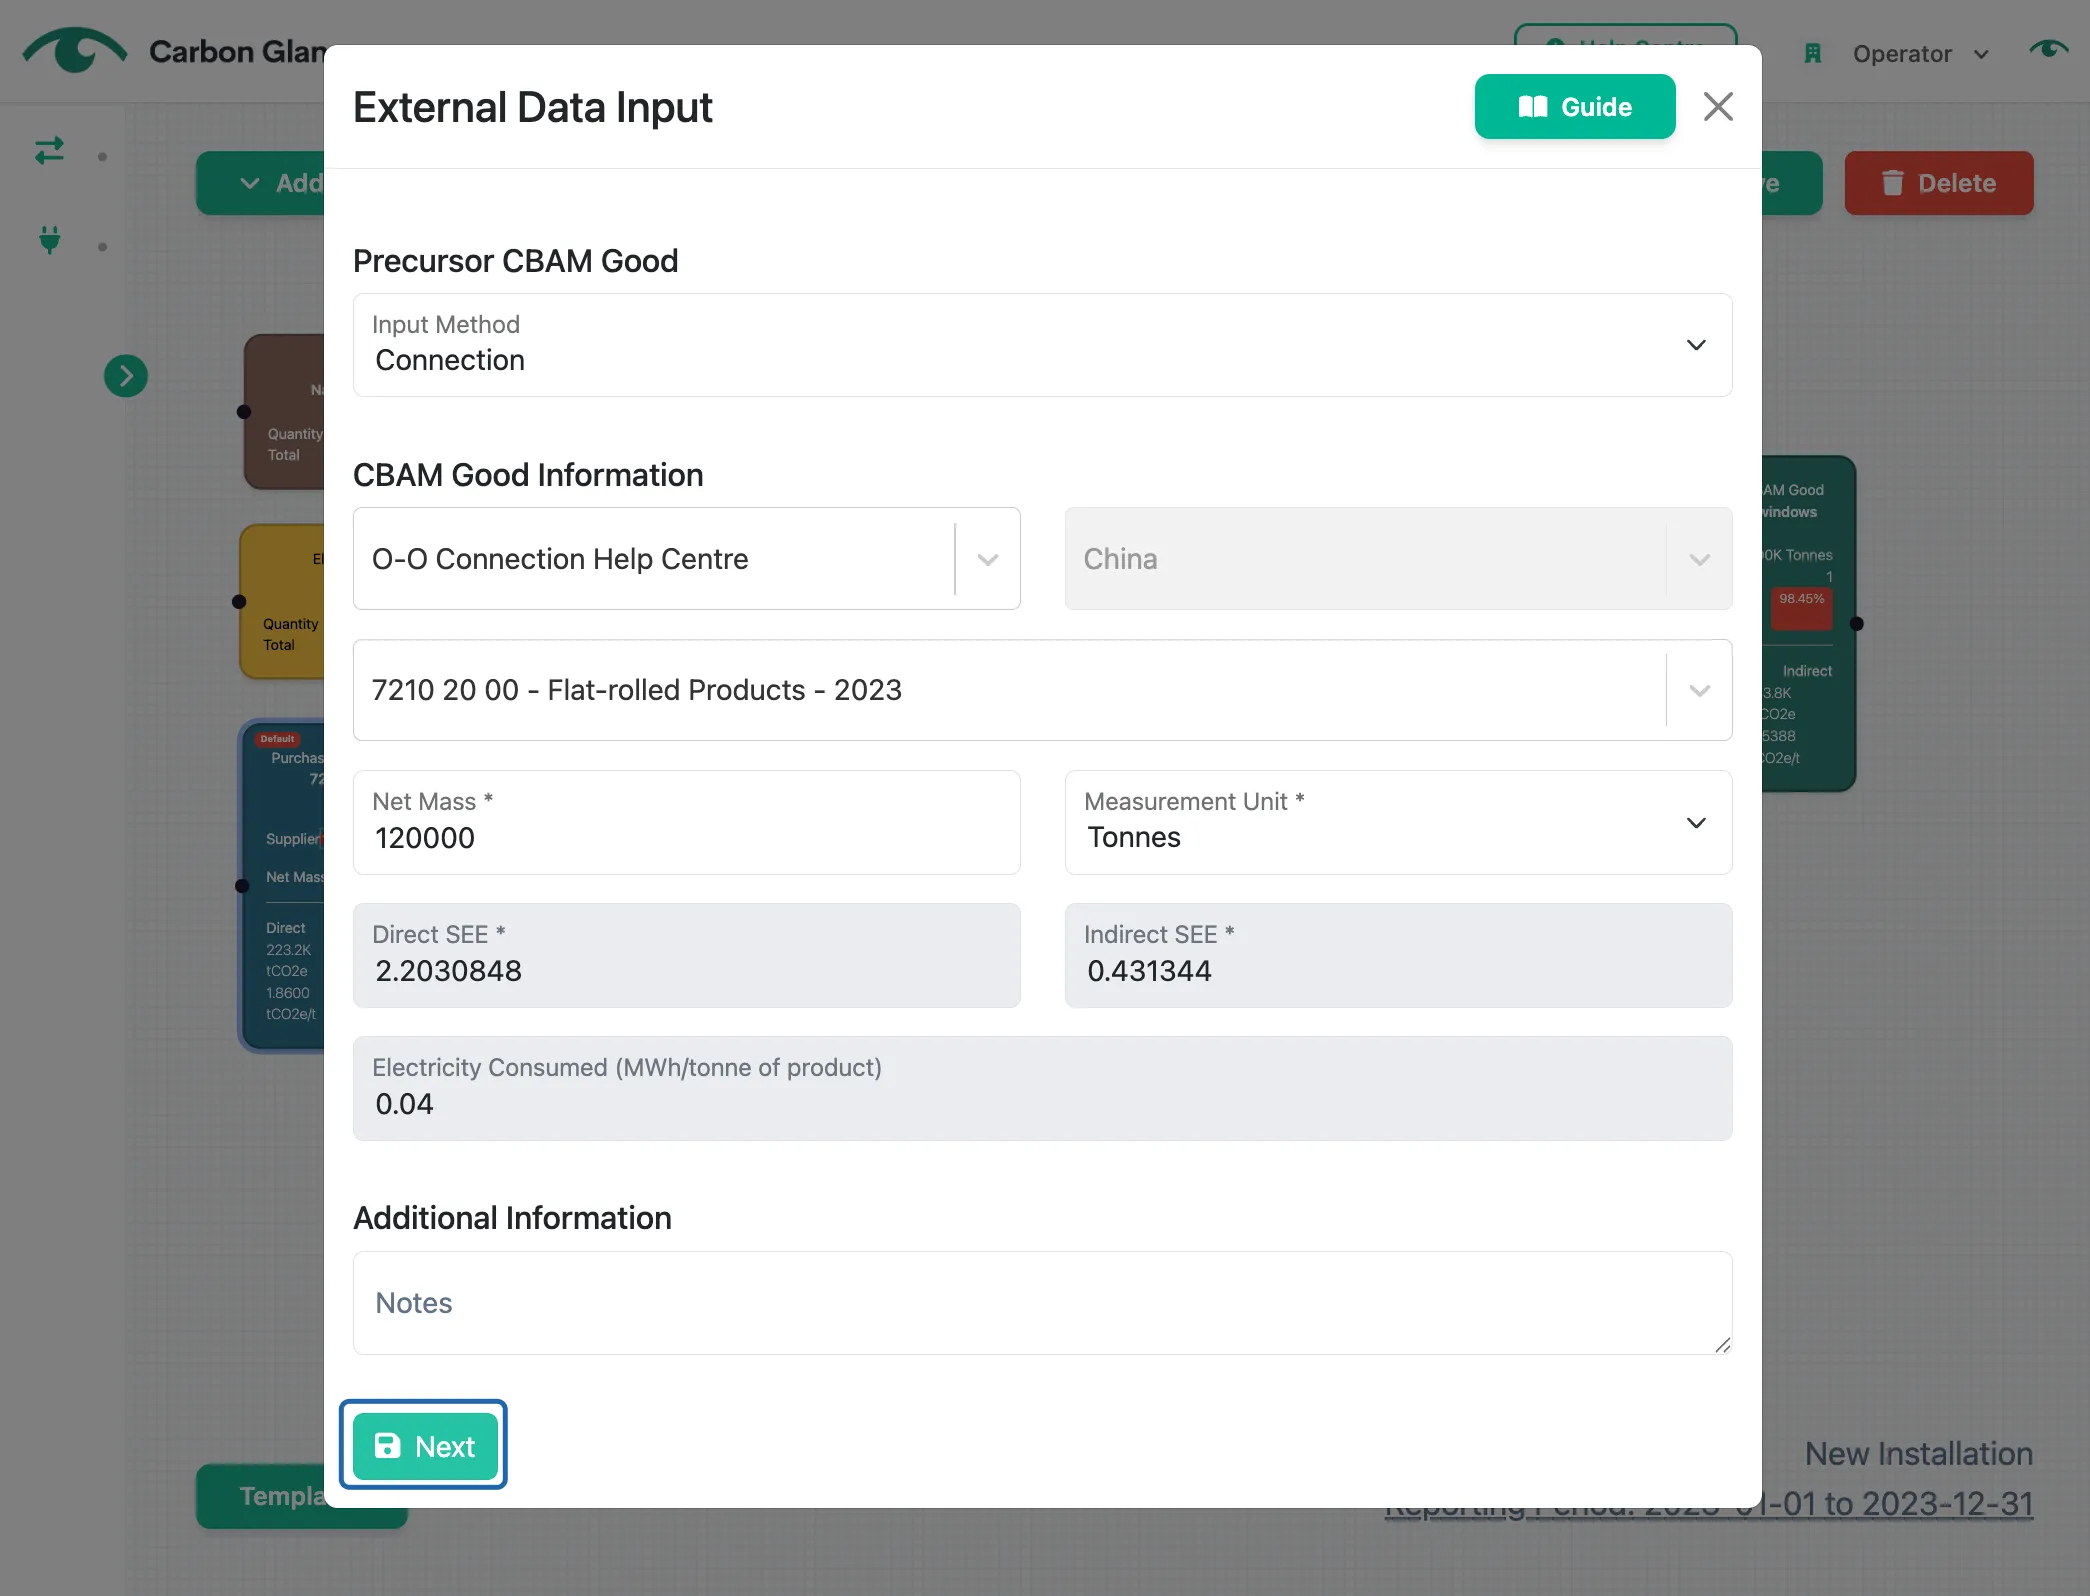Click the Electricity Consumed field

point(1042,1089)
